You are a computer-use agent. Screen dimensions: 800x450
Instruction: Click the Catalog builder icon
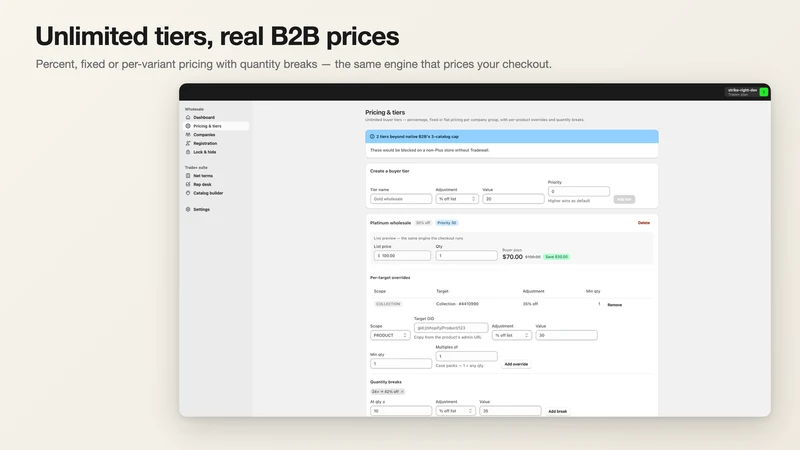point(188,193)
